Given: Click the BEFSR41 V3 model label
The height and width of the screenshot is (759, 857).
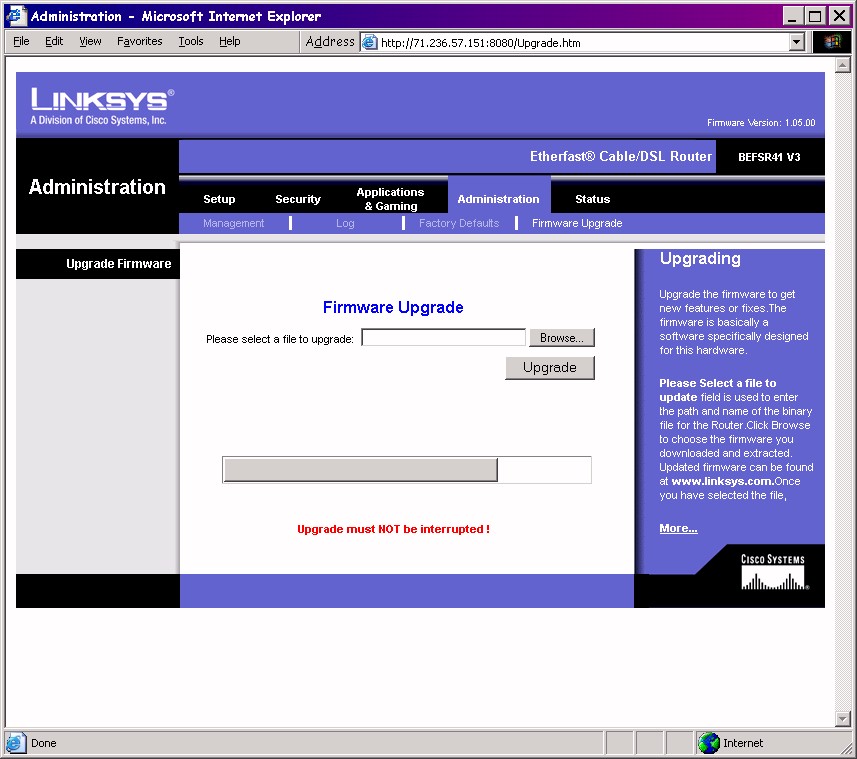Looking at the screenshot, I should coord(769,157).
